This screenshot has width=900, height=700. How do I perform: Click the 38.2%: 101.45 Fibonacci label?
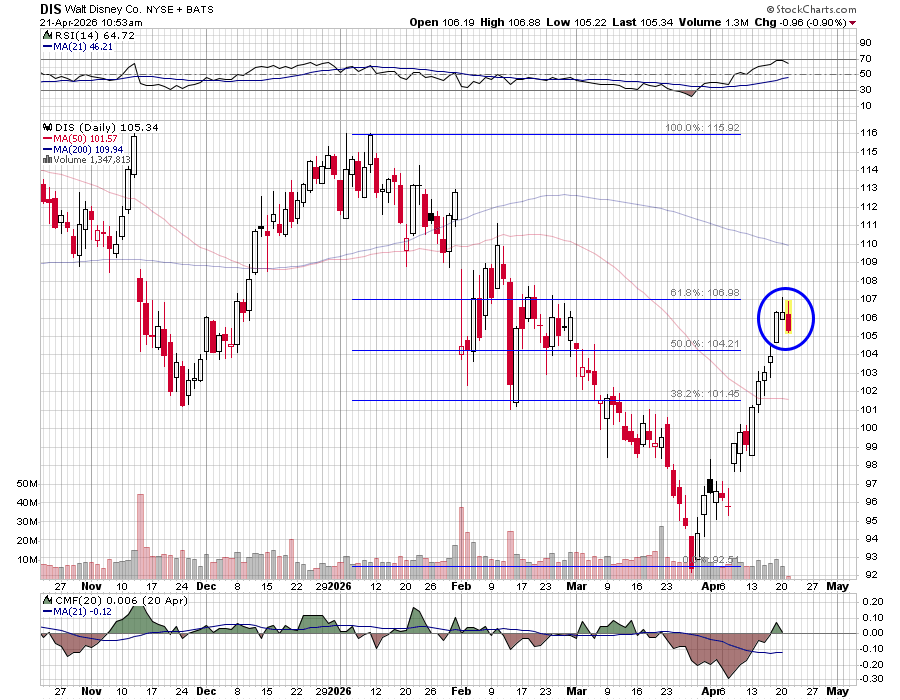[705, 394]
